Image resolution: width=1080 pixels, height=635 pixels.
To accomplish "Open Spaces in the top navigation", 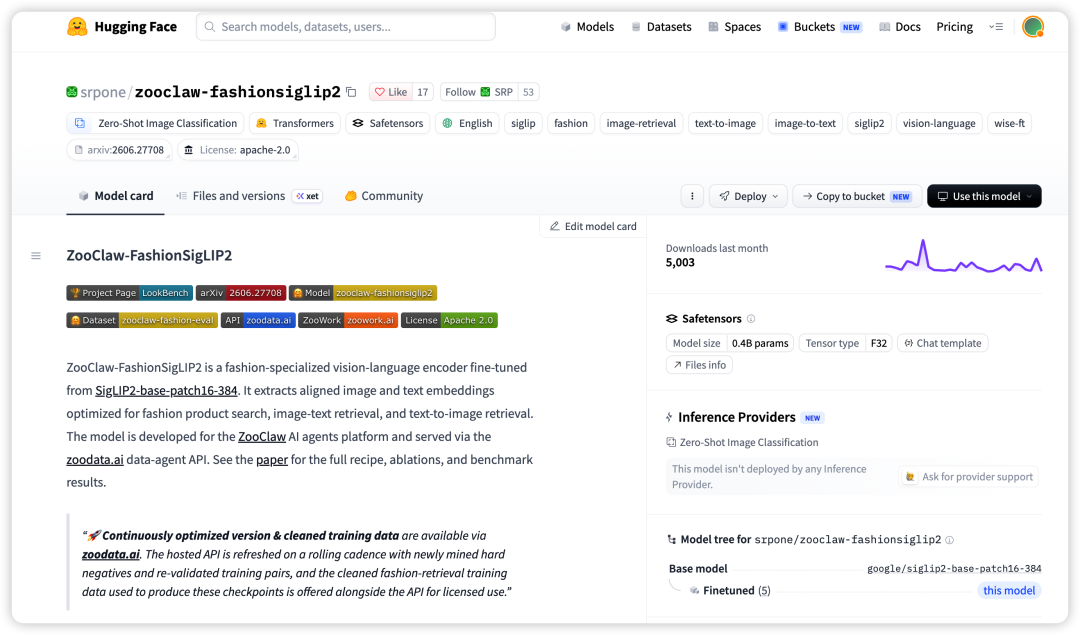I will (735, 27).
